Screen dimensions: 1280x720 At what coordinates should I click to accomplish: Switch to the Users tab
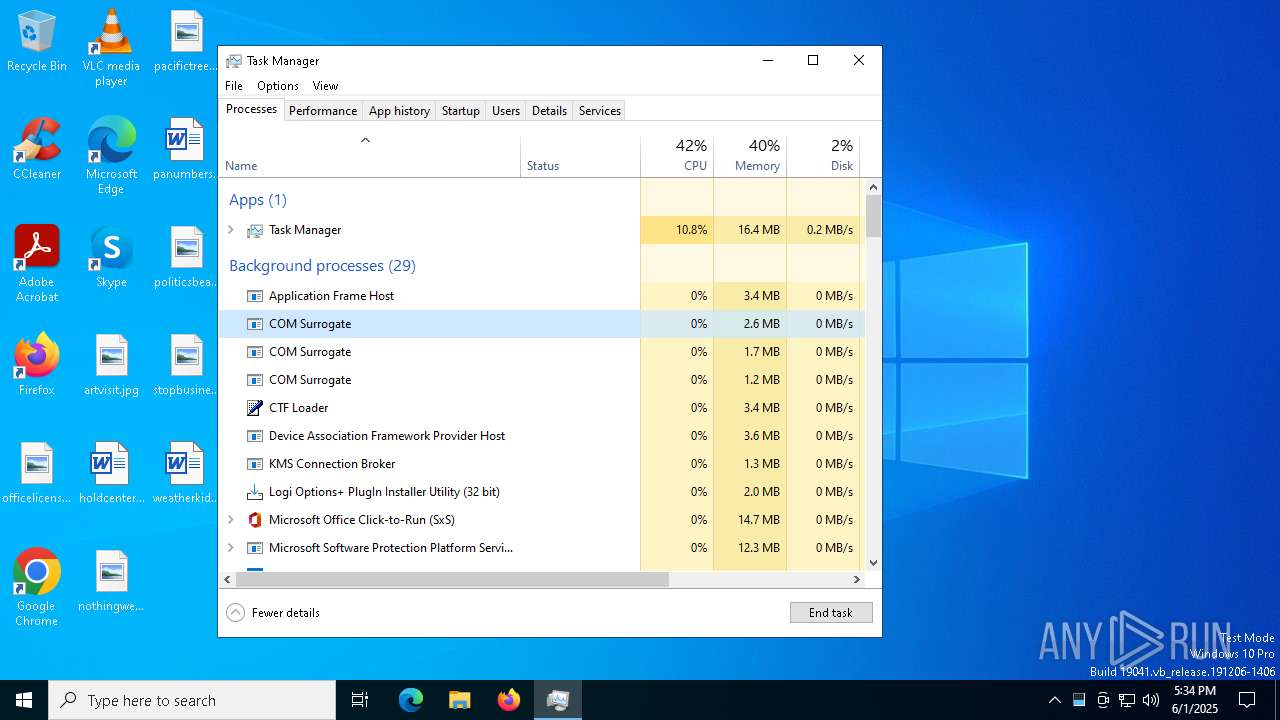coord(506,111)
